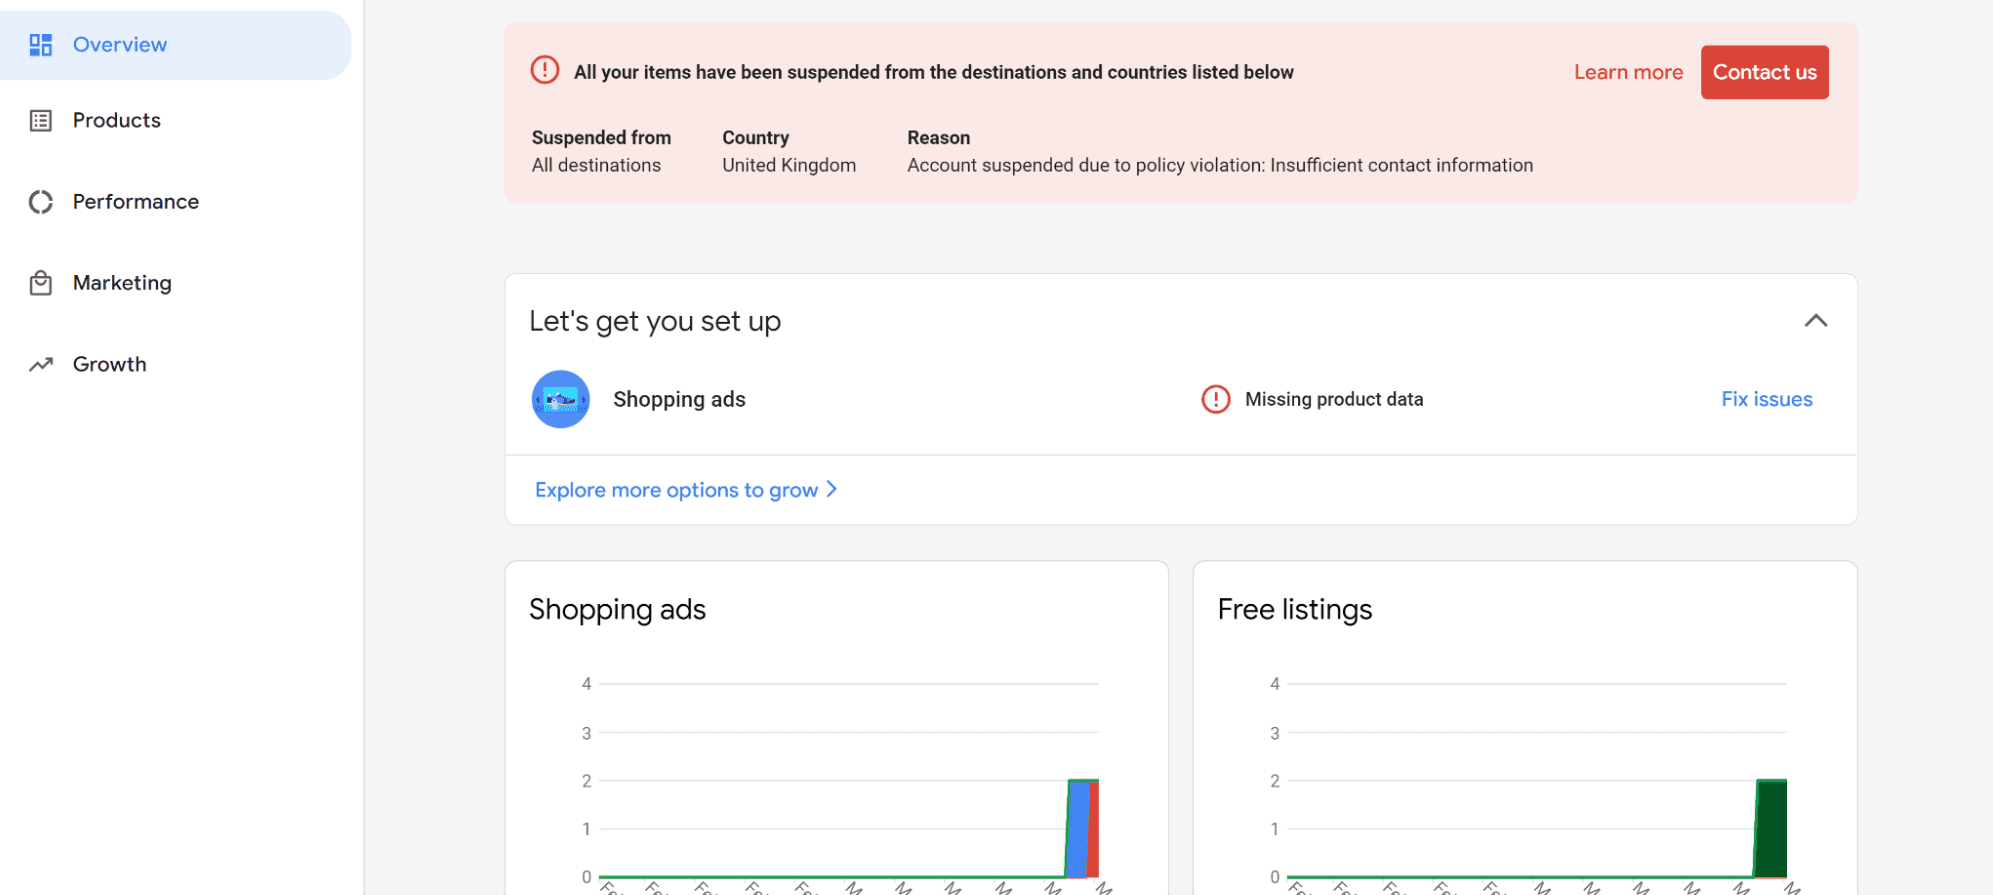The image size is (1993, 895).
Task: Collapse the "Let's get you set up" card
Action: (1816, 321)
